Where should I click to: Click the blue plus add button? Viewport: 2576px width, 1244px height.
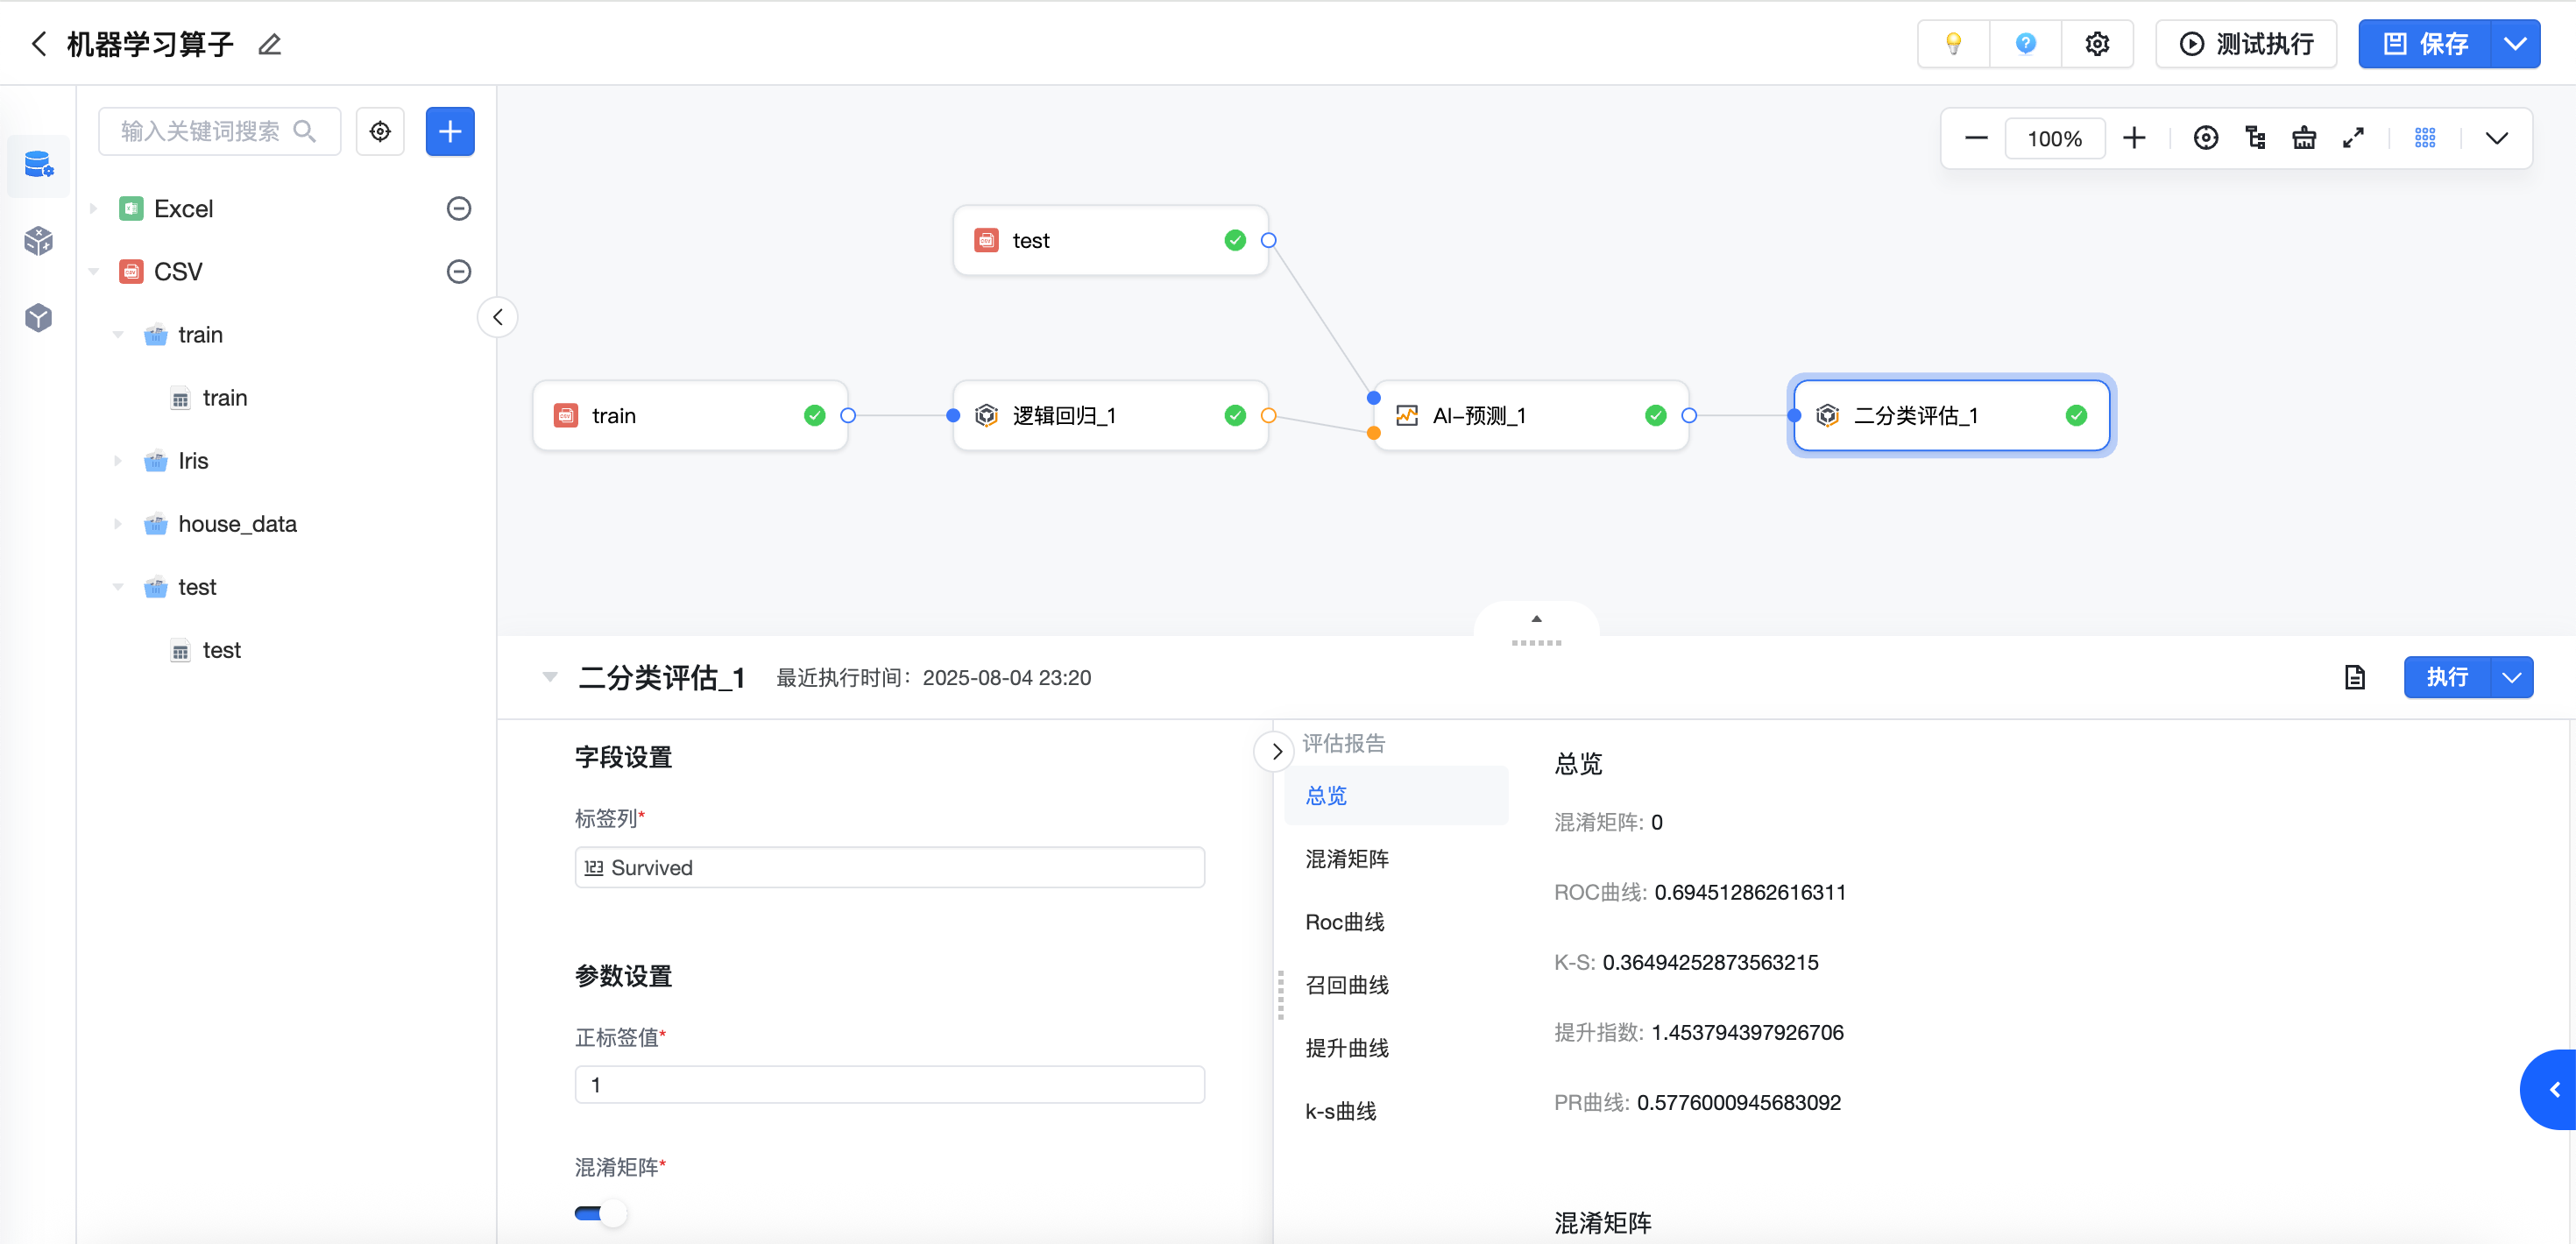(x=450, y=131)
